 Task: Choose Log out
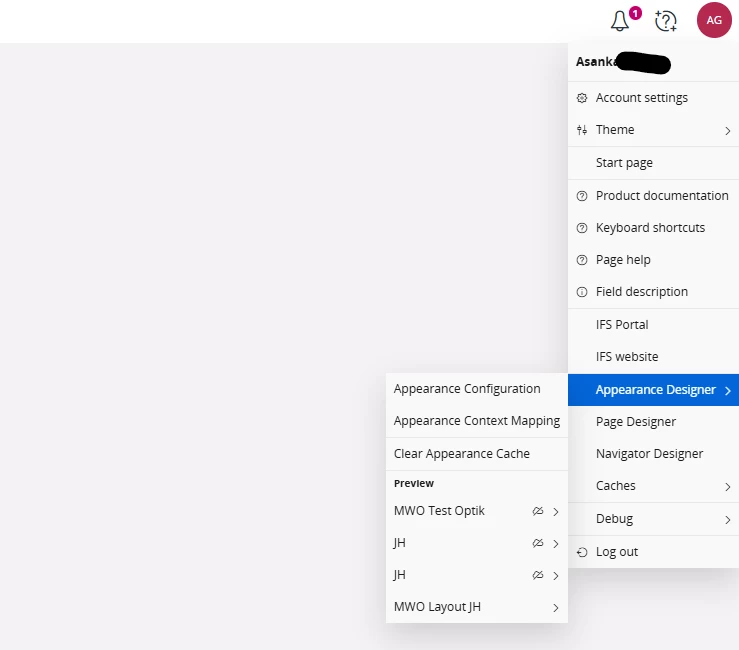653,552
